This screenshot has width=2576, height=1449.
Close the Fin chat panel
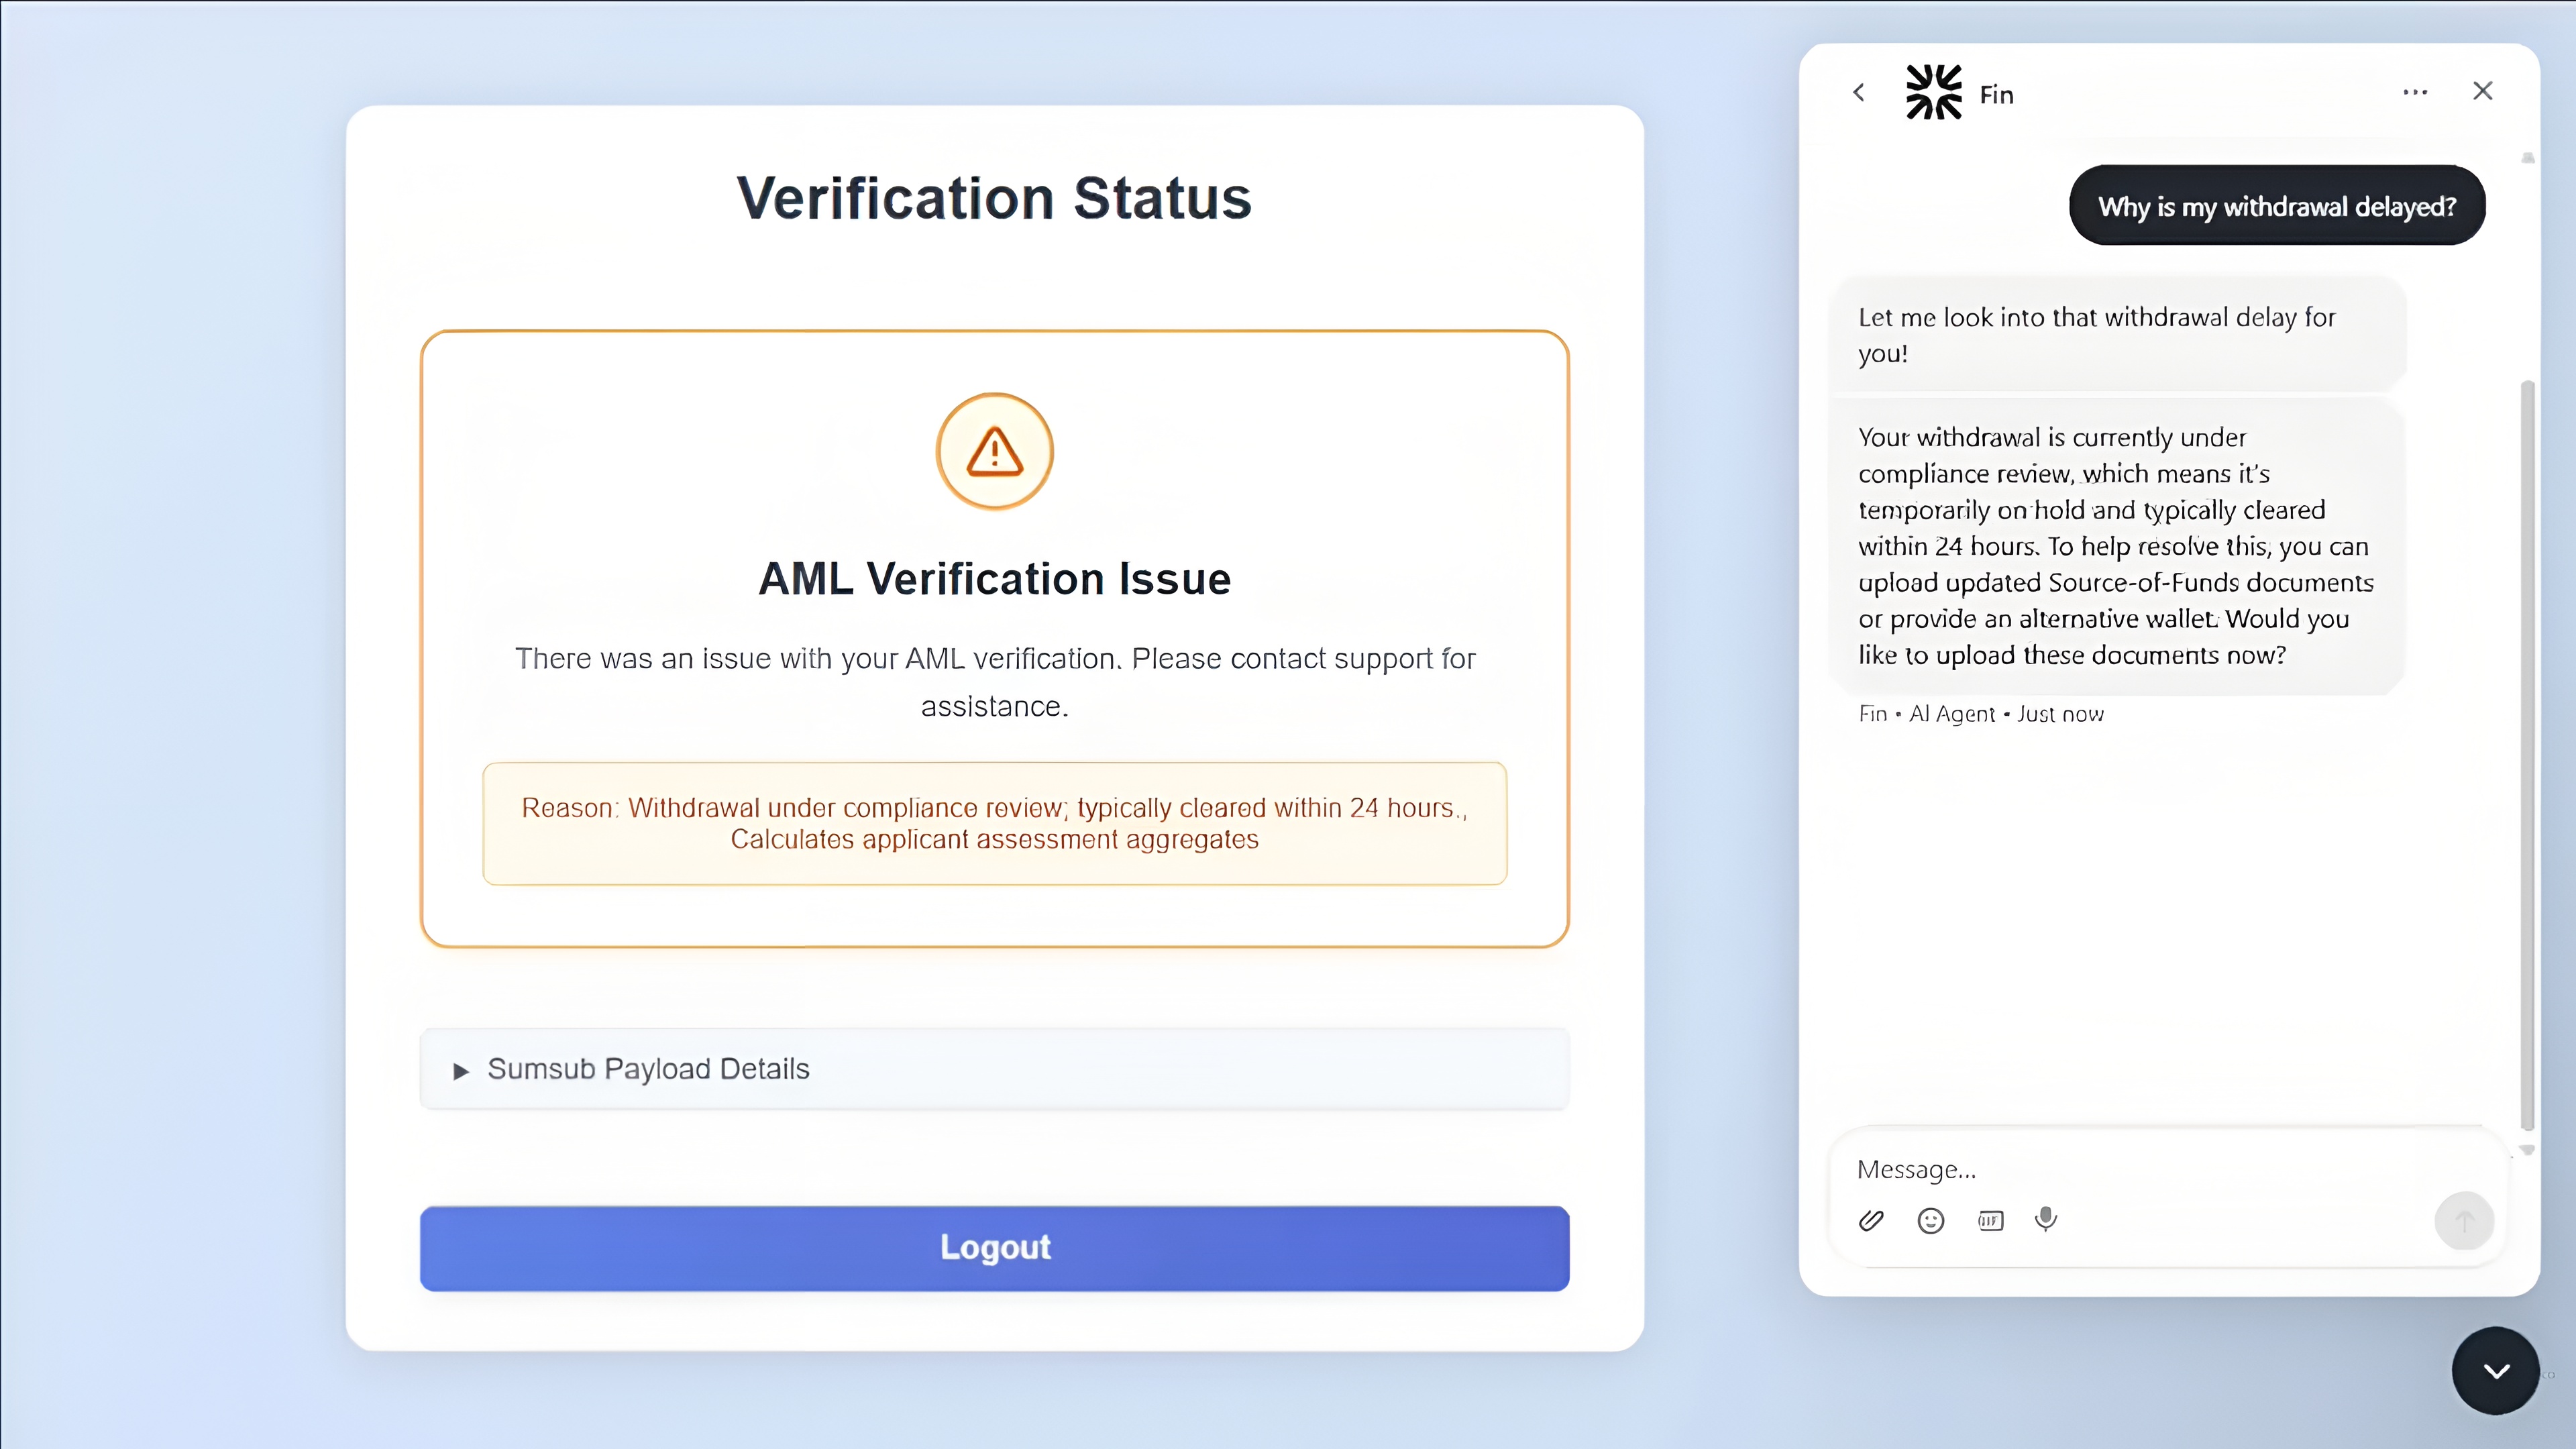2482,91
